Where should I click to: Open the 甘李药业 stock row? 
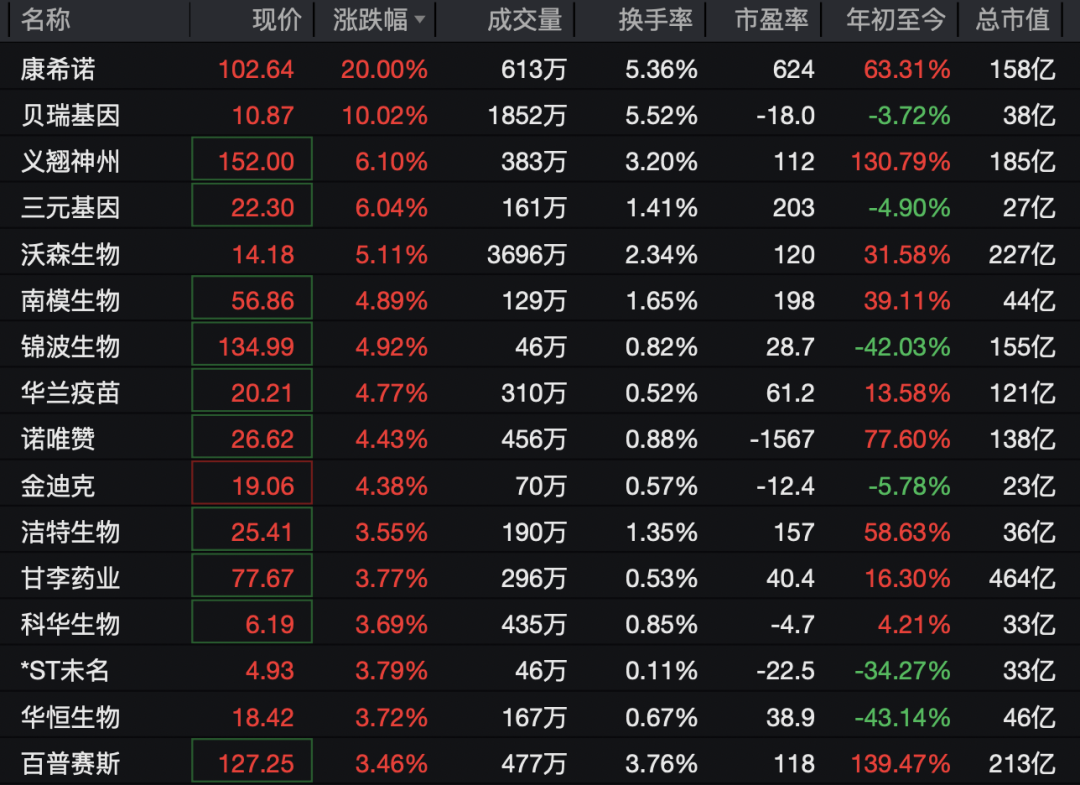click(x=540, y=578)
